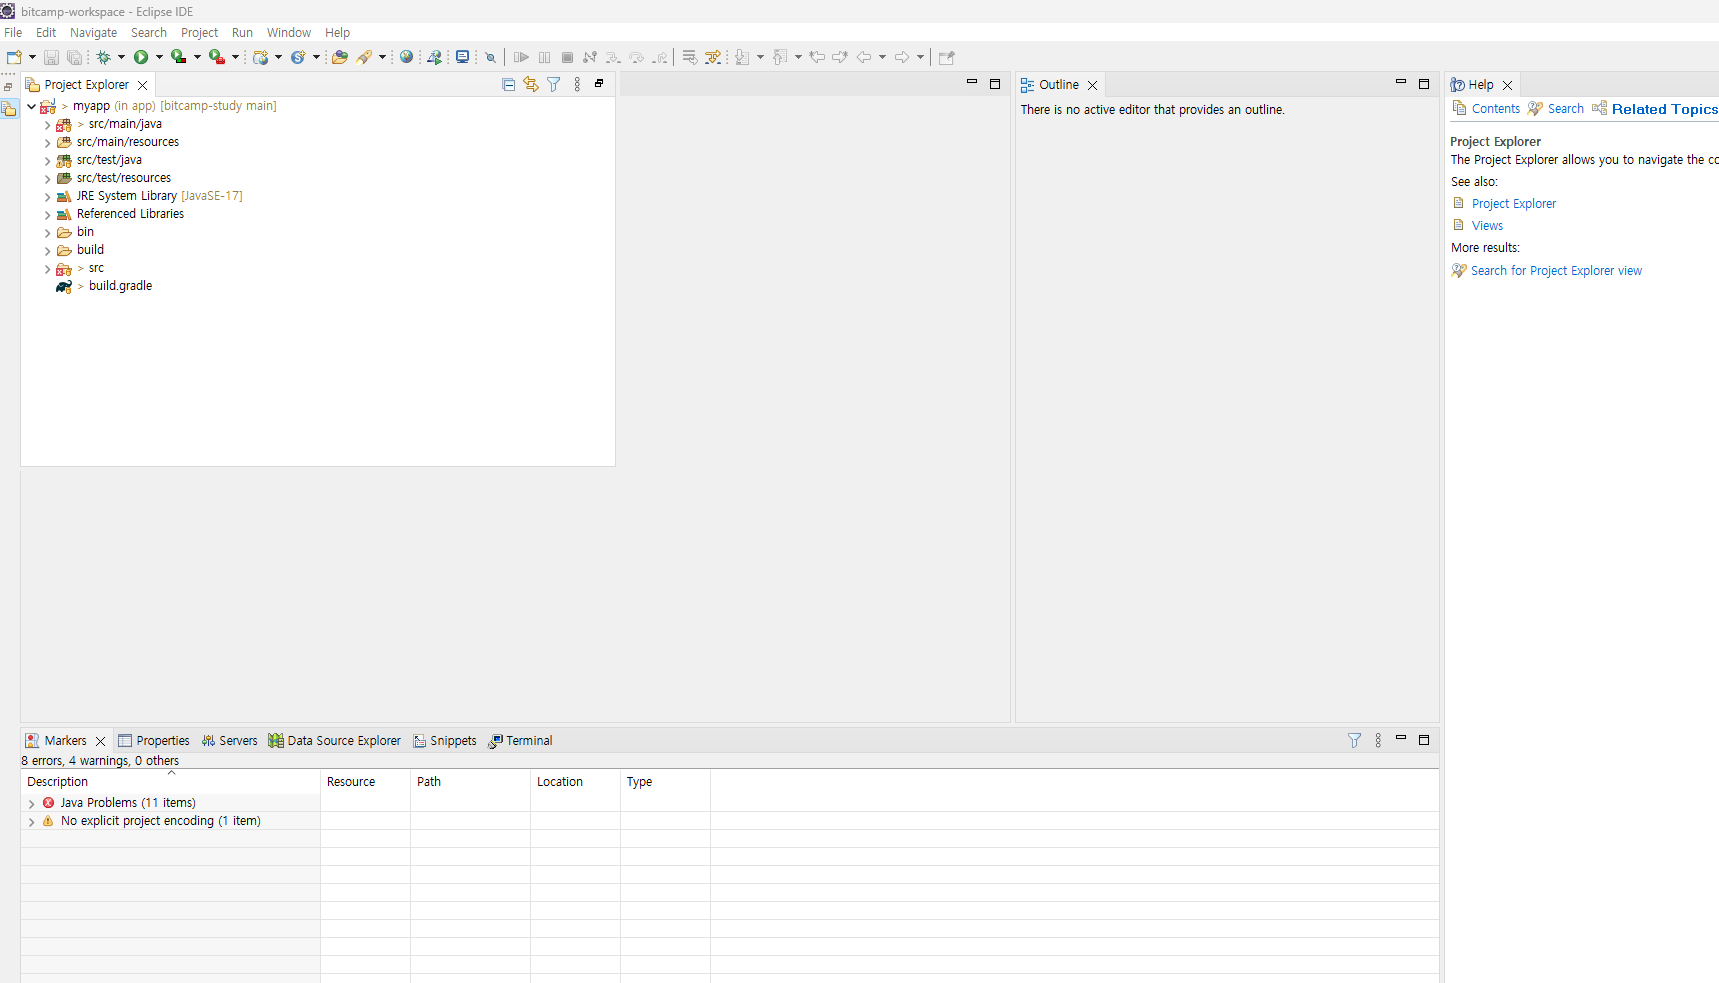Open the Snippets tab
This screenshot has height=983, width=1719.
pos(445,741)
